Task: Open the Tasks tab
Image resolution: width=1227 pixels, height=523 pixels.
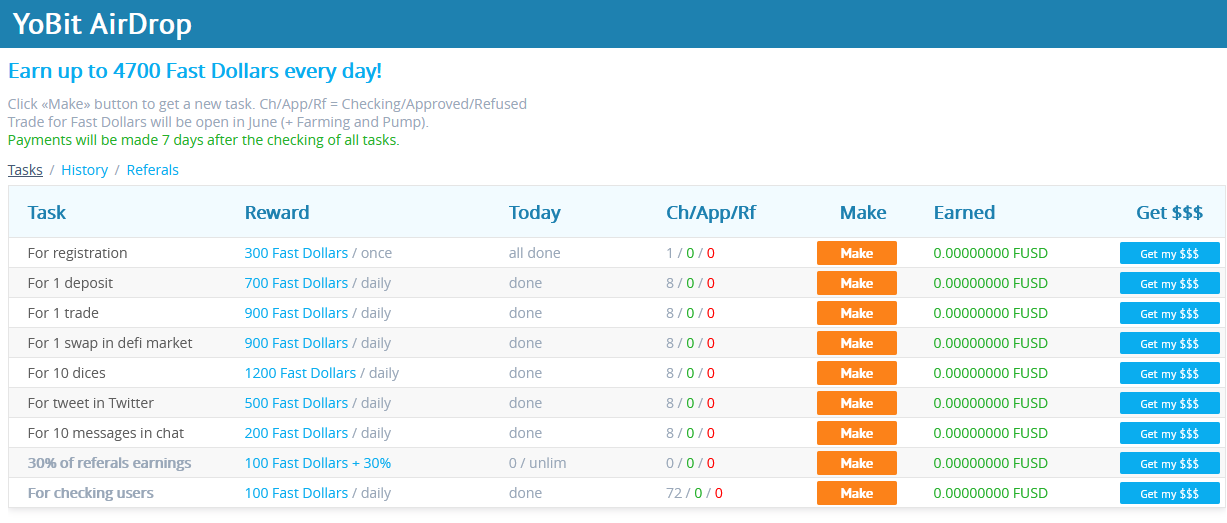Action: coord(25,170)
